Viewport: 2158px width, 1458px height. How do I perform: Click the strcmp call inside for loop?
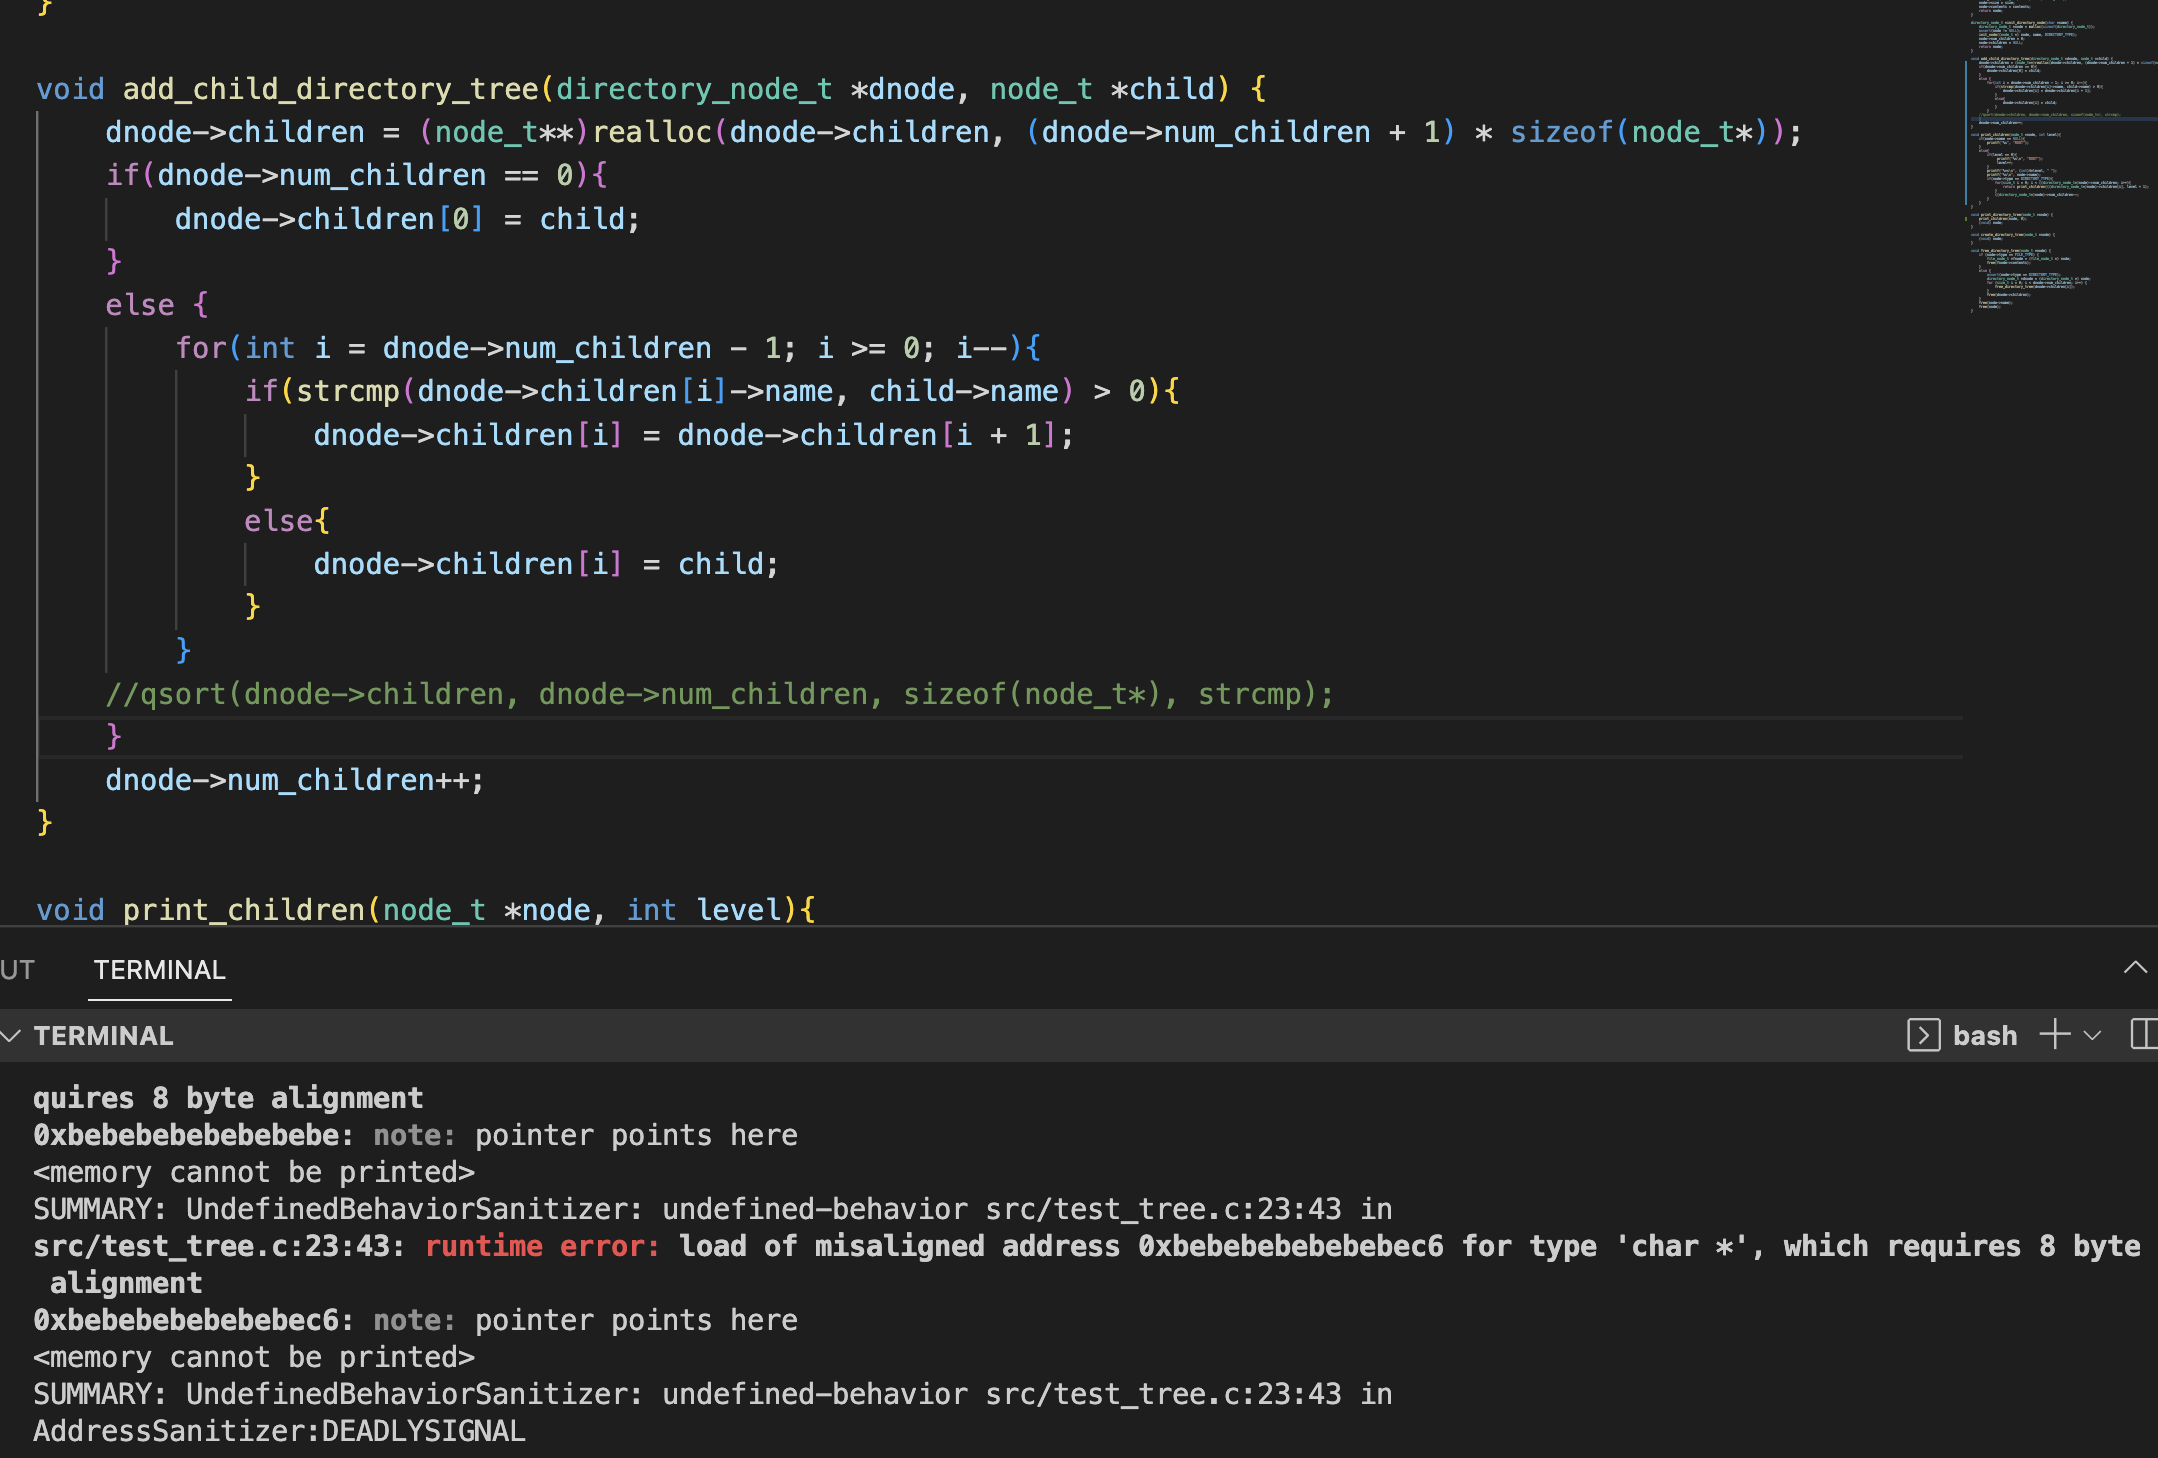tap(347, 391)
